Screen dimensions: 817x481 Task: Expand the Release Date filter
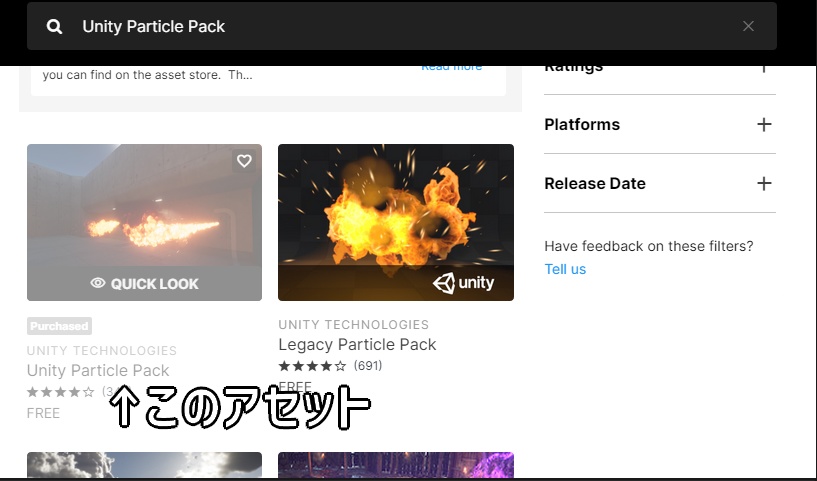click(x=764, y=183)
